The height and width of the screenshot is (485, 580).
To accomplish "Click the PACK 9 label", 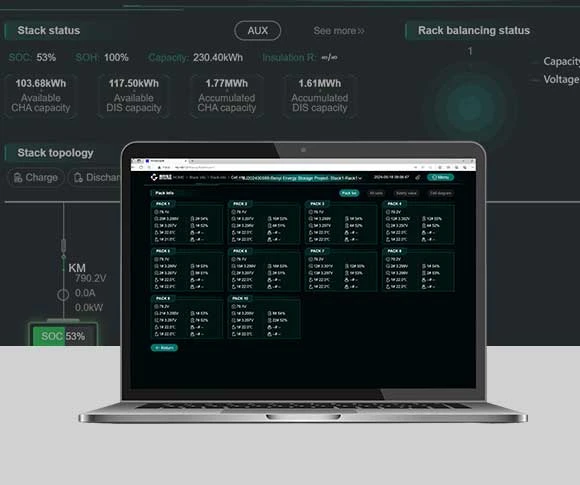I will (163, 298).
